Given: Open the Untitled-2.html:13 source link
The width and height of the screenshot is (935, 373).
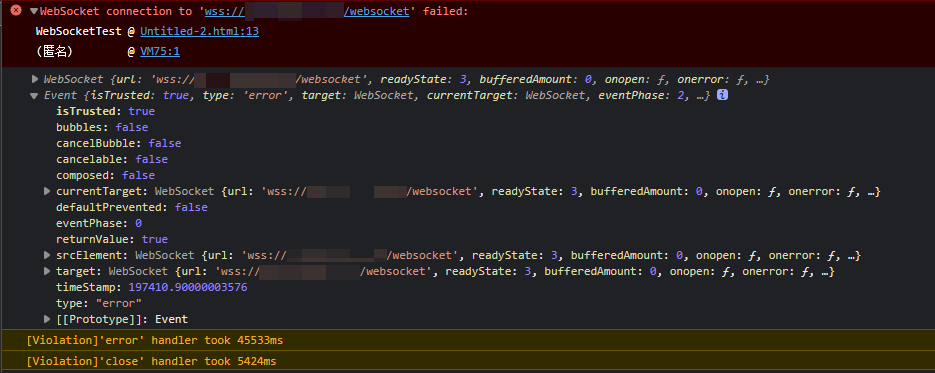Looking at the screenshot, I should click(199, 32).
